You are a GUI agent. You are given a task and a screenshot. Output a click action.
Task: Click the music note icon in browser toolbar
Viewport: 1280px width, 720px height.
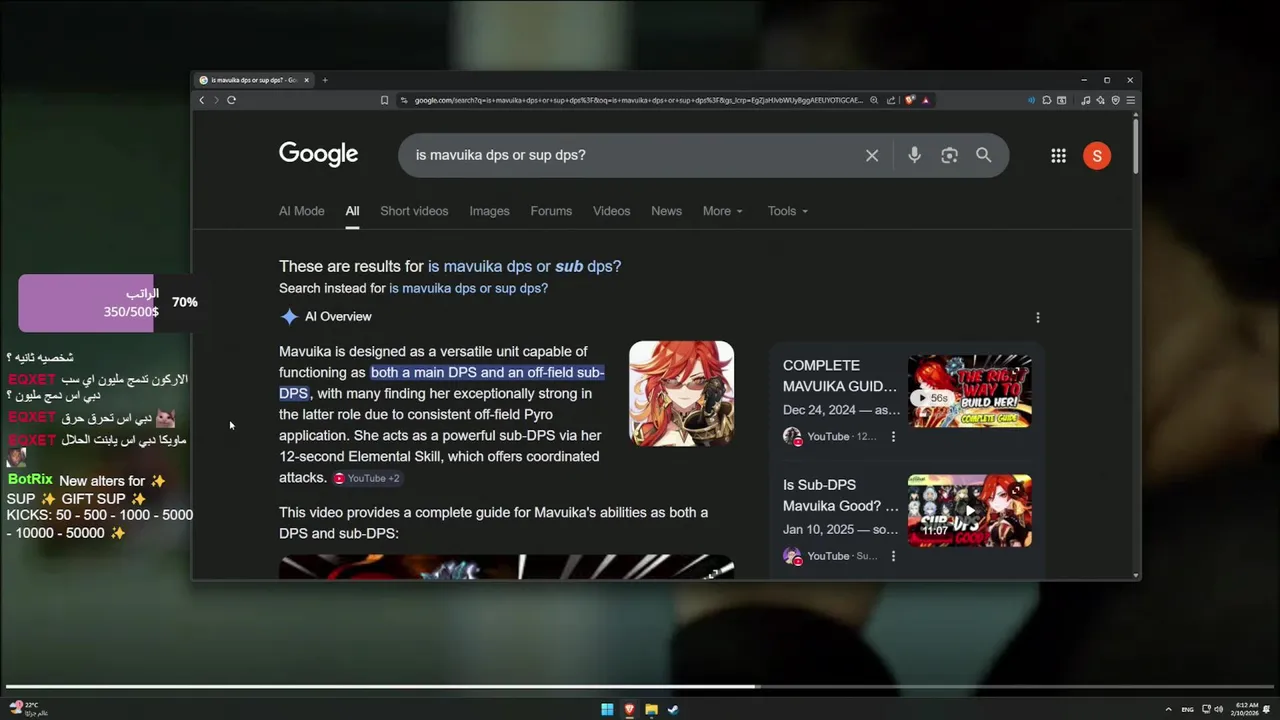pos(1086,100)
